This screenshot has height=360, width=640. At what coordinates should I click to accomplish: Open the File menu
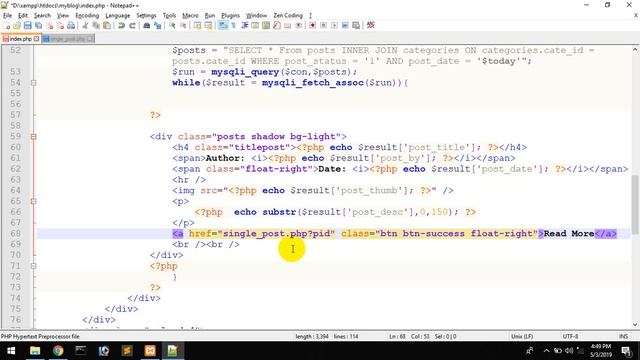click(7, 16)
